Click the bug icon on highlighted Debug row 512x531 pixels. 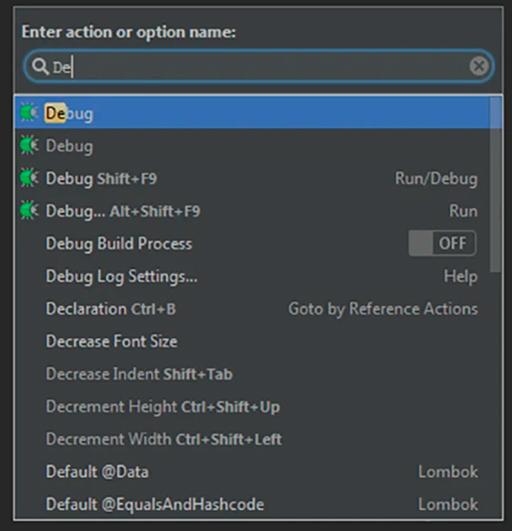coord(29,113)
